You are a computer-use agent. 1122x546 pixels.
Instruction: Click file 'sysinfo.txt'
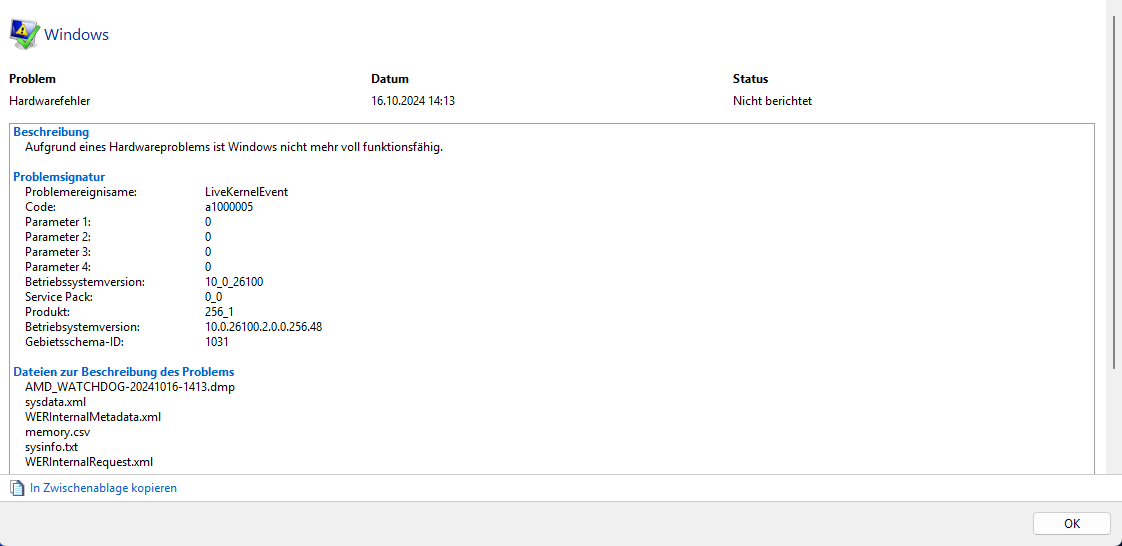coord(52,447)
